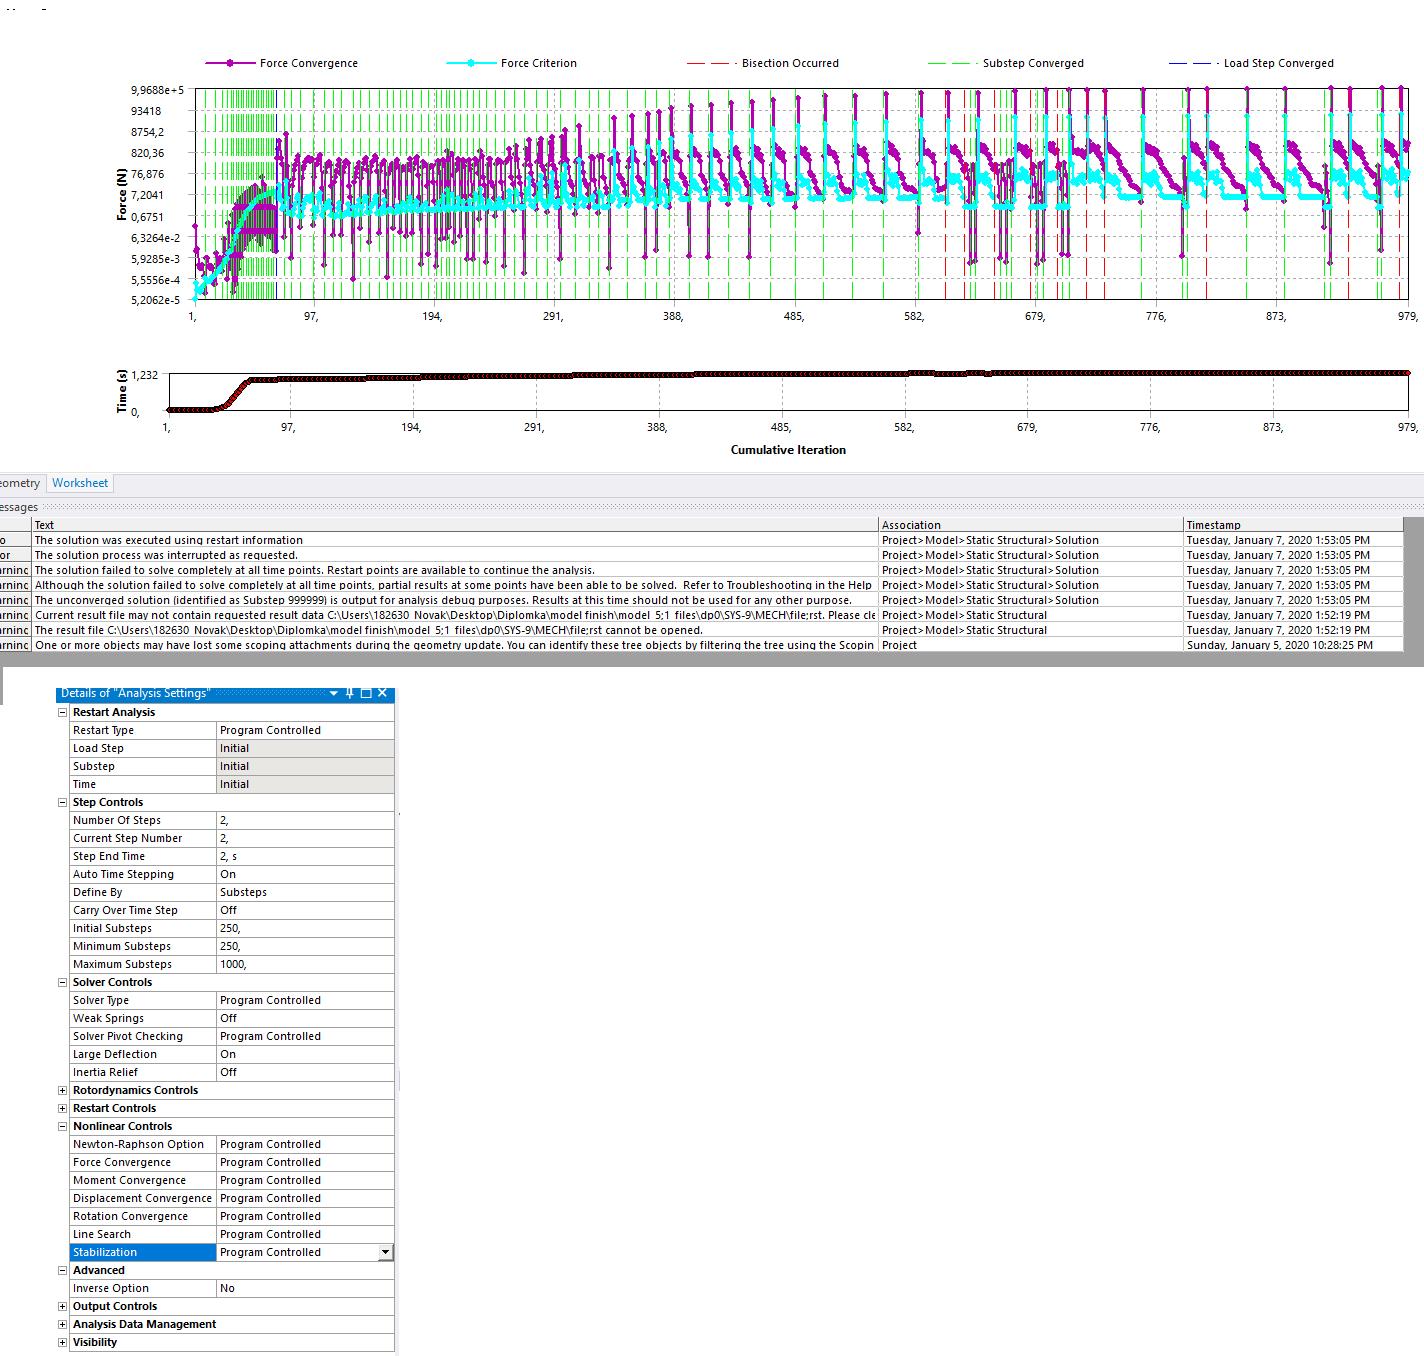Click the Current Step Number value field
1424x1356 pixels.
click(305, 838)
